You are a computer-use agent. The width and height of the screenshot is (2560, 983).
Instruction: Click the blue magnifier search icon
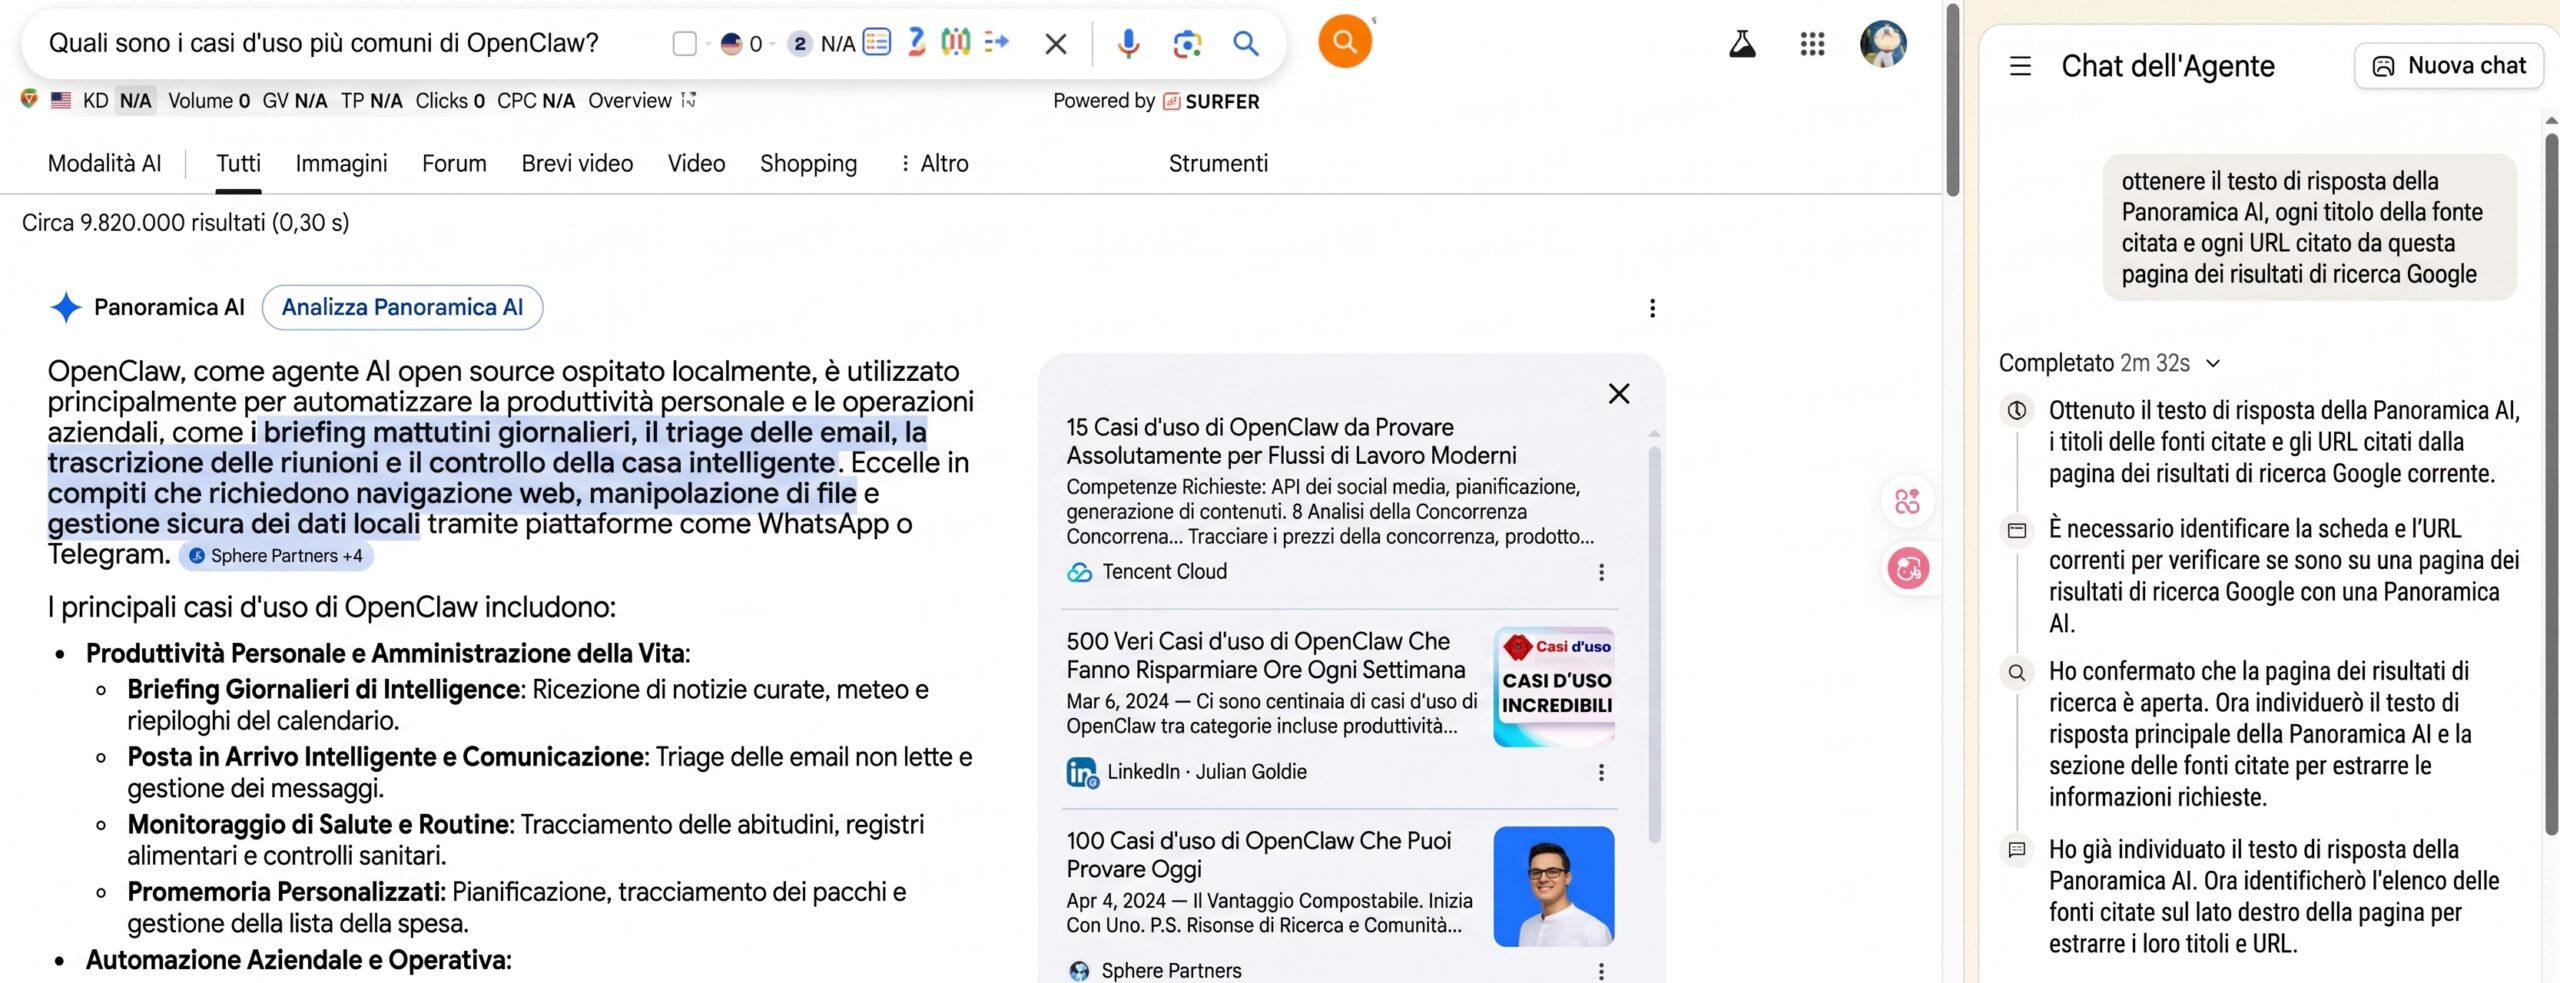[1245, 43]
